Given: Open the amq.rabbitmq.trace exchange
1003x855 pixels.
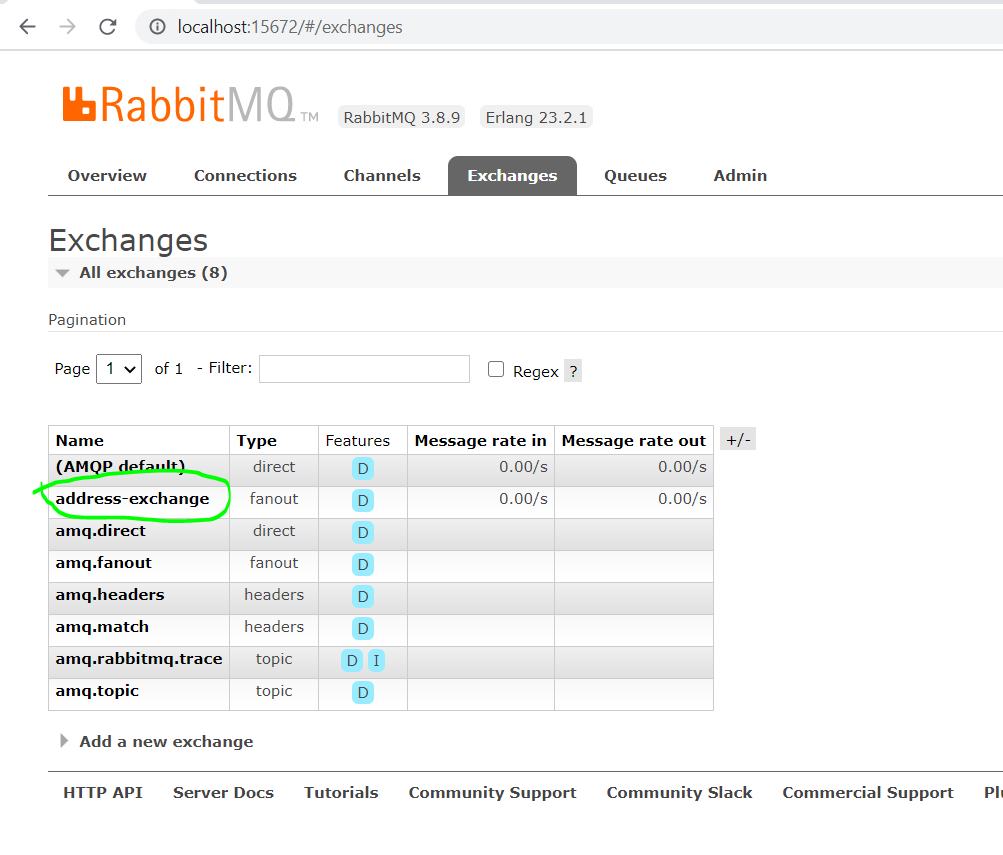Looking at the screenshot, I should point(139,659).
